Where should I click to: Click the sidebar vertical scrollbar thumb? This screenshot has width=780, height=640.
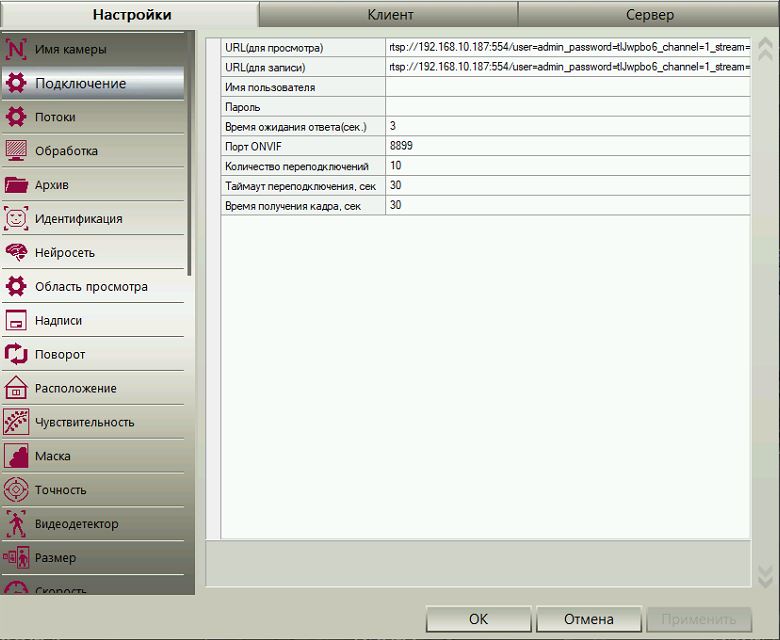point(189,154)
